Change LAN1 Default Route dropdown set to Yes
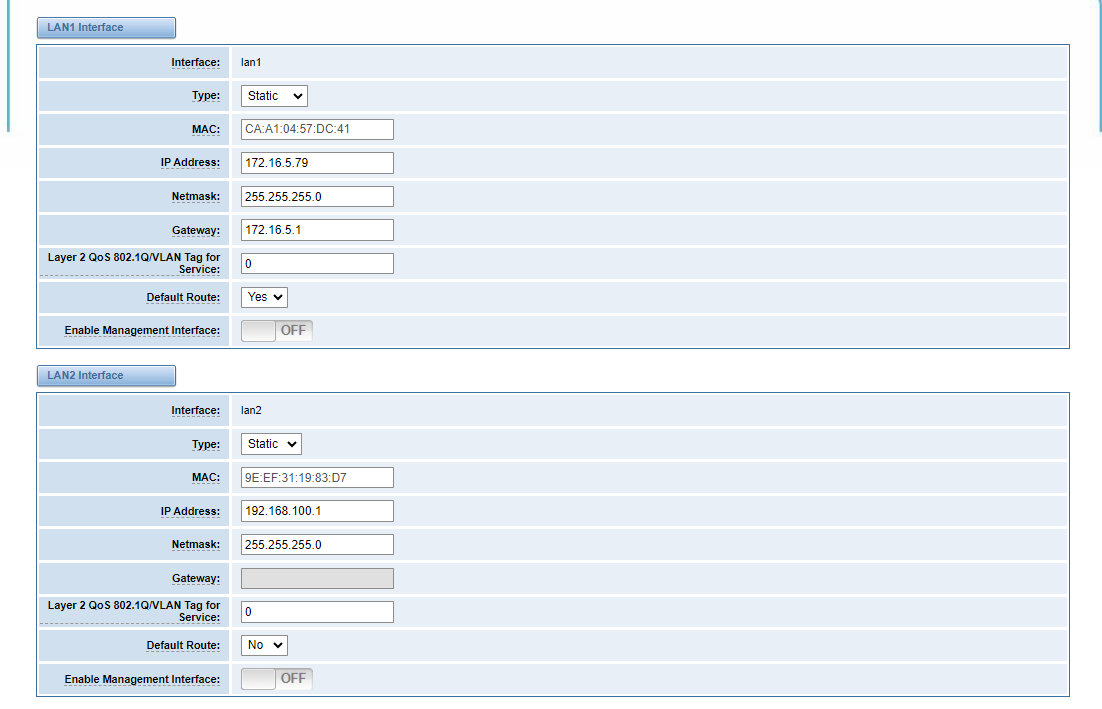 pyautogui.click(x=264, y=297)
